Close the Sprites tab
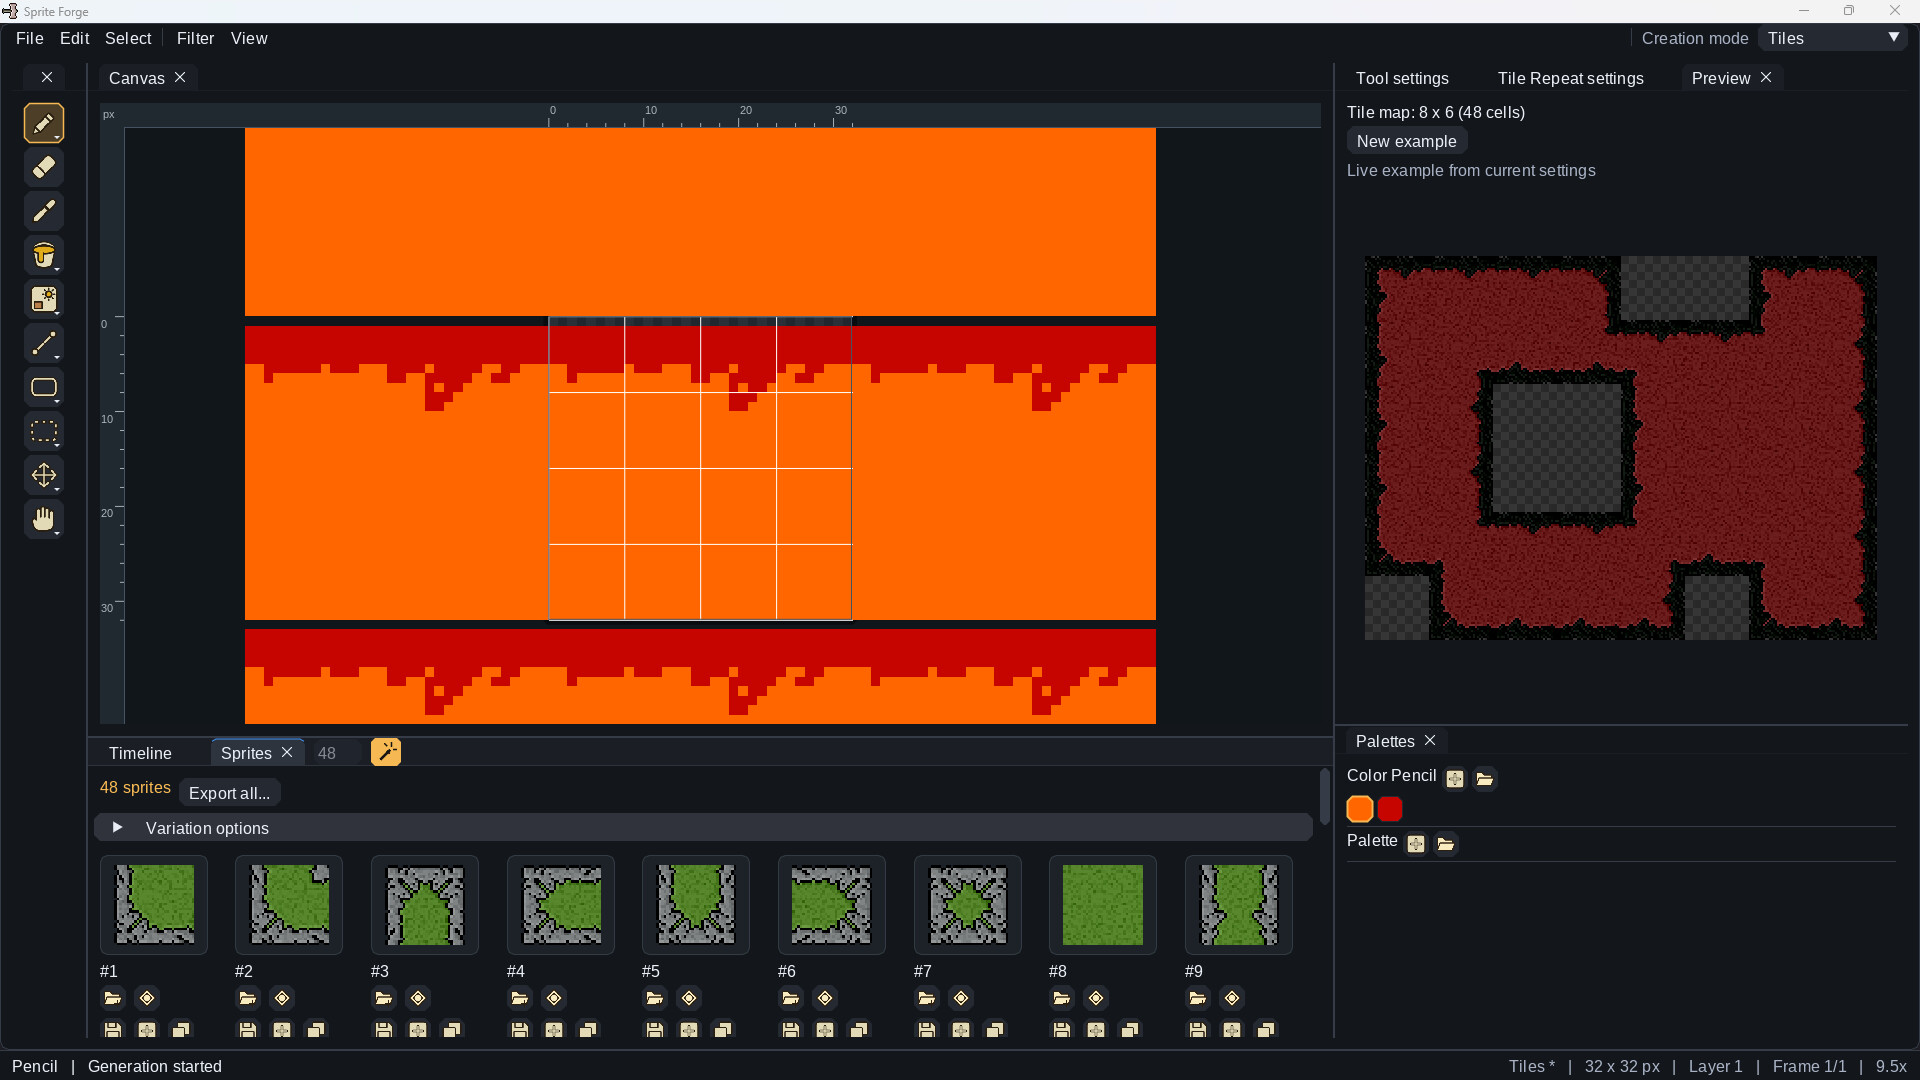The image size is (1920, 1080). (287, 752)
